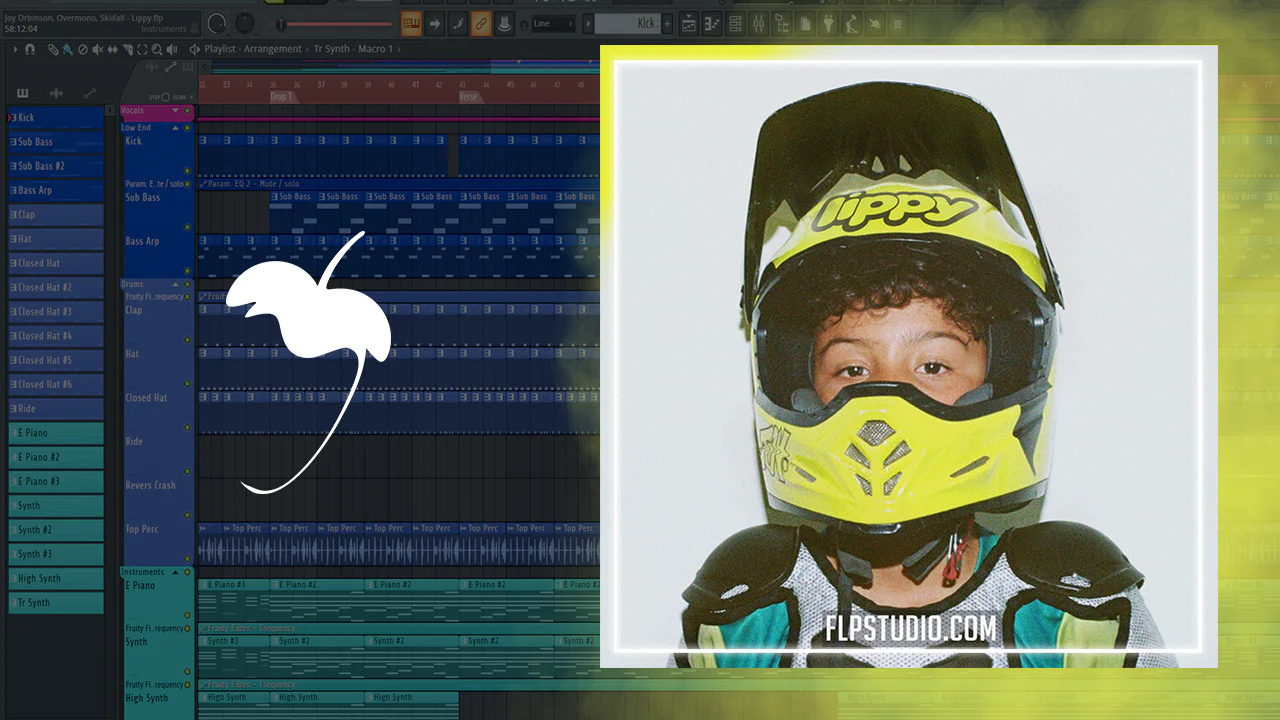
Task: Show audio clips in picker via waveform icon
Action: tap(56, 93)
